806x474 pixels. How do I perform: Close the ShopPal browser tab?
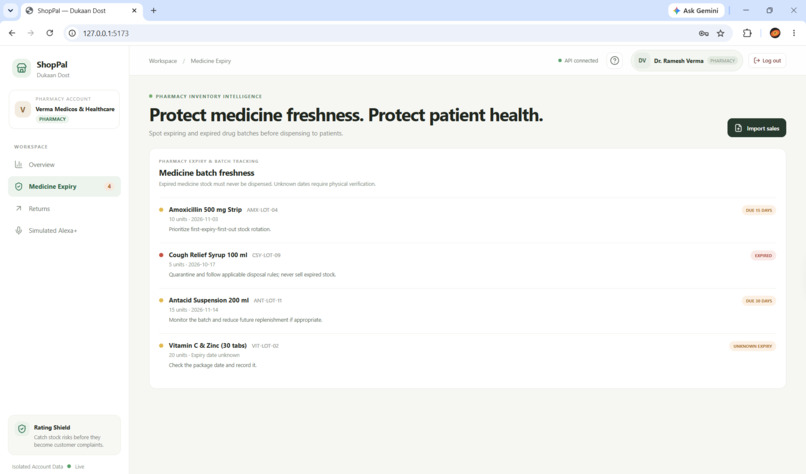[134, 10]
